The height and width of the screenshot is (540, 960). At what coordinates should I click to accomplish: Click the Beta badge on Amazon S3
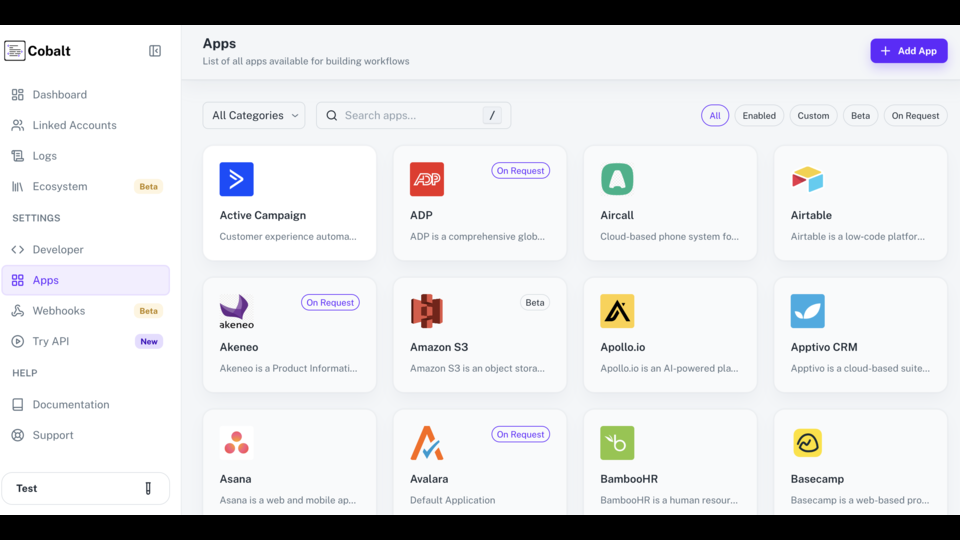point(534,302)
